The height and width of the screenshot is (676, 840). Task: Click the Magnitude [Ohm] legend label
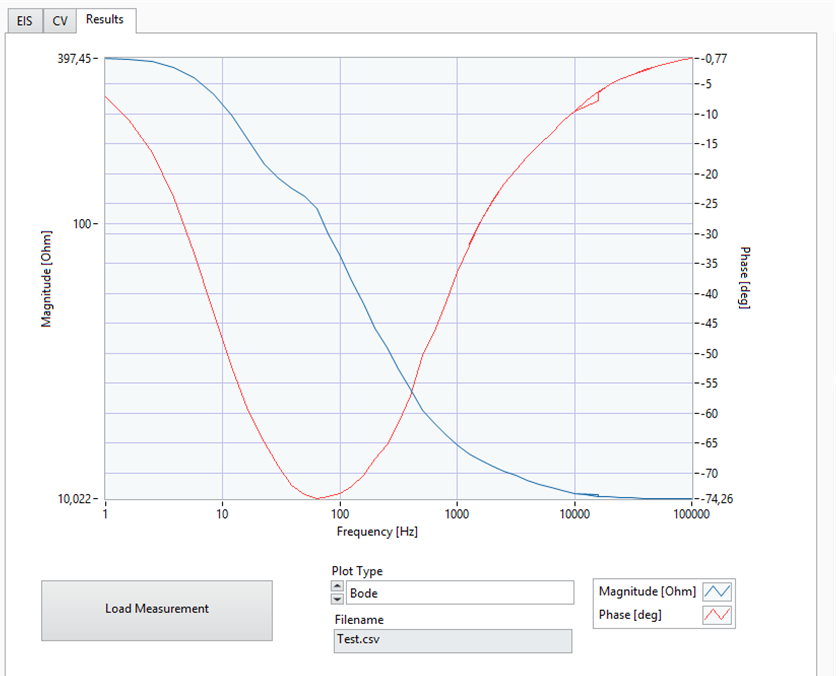tap(647, 591)
